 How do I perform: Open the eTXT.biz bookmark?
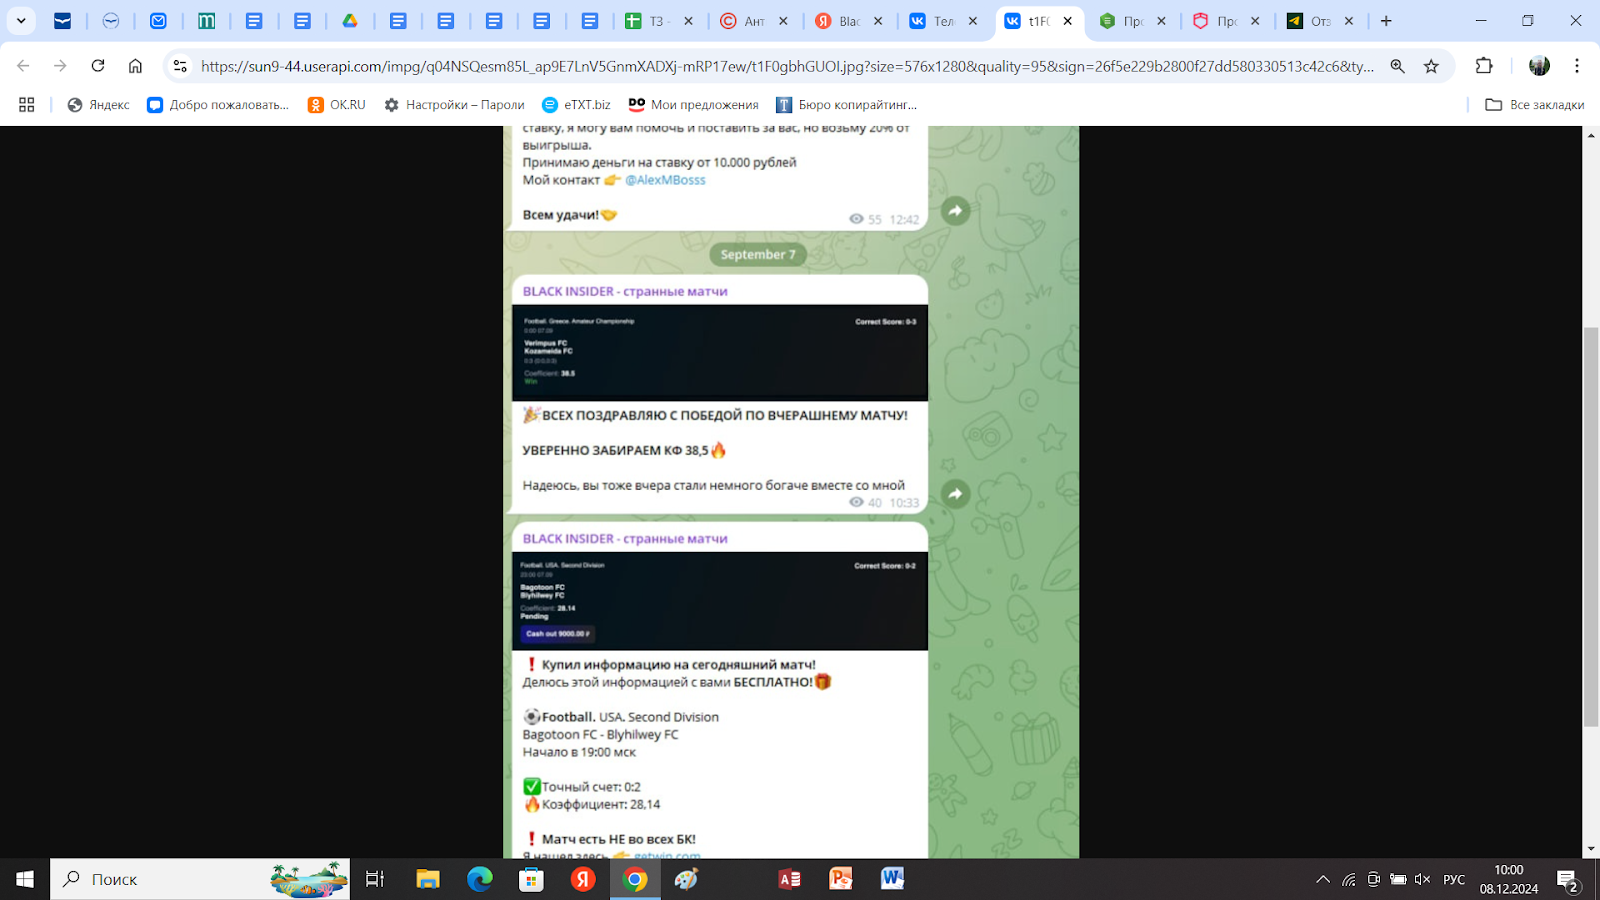coord(576,105)
